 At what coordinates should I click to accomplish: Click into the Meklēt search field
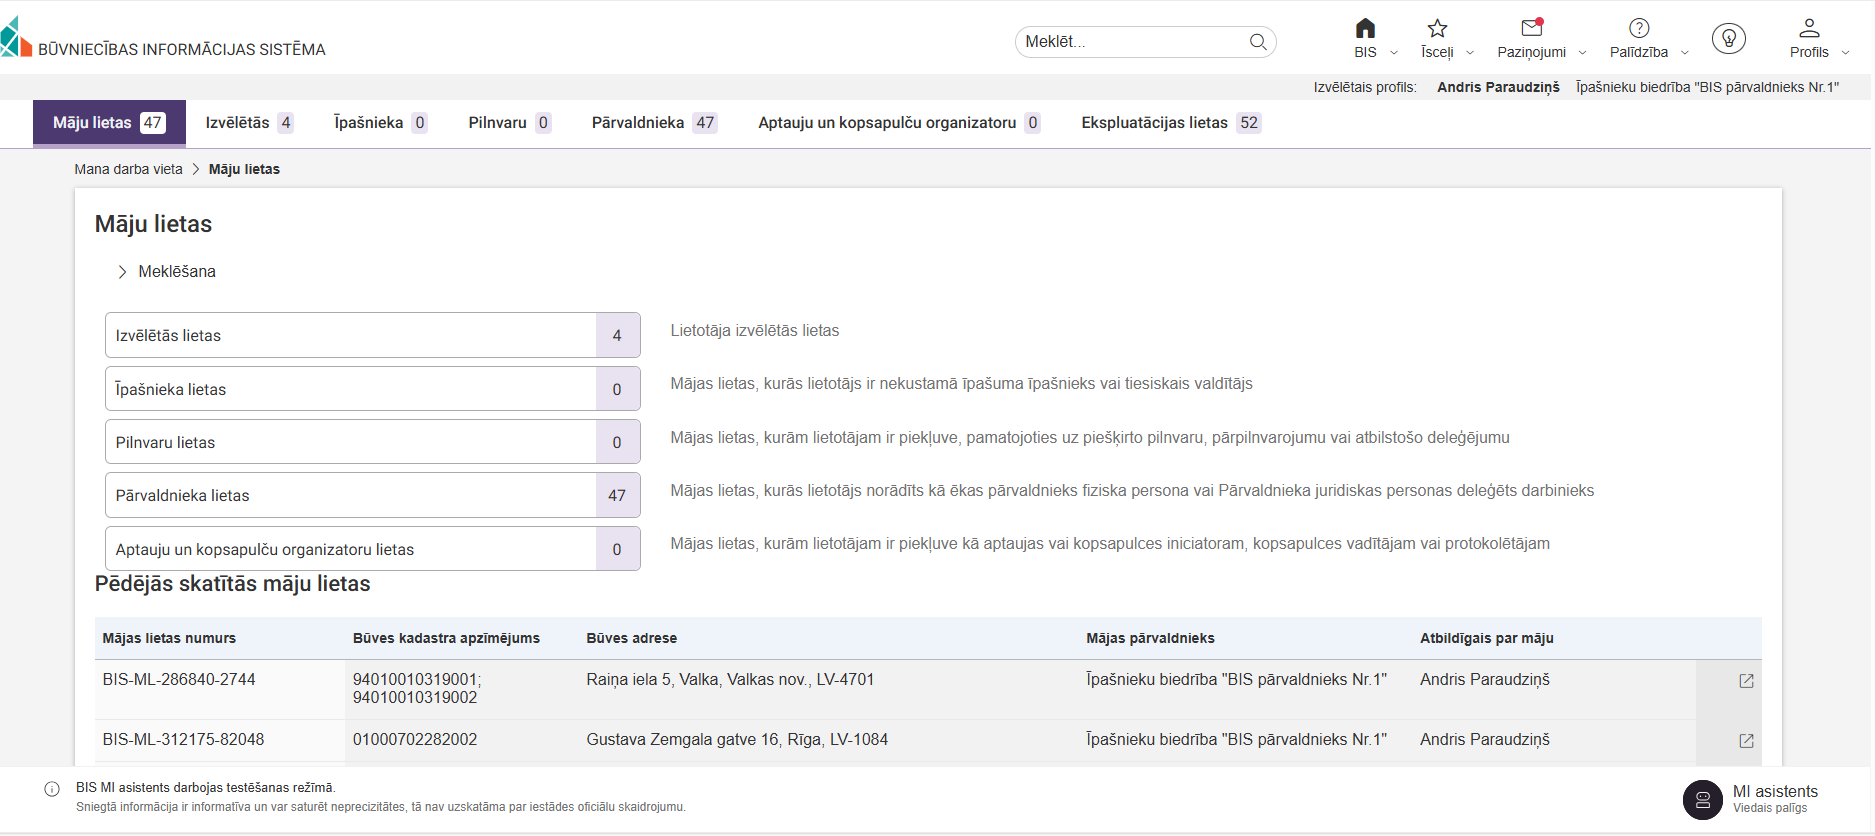(x=1130, y=42)
